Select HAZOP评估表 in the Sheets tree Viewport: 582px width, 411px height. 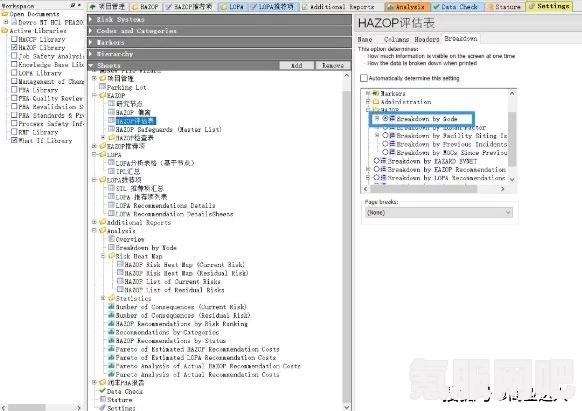click(x=135, y=121)
